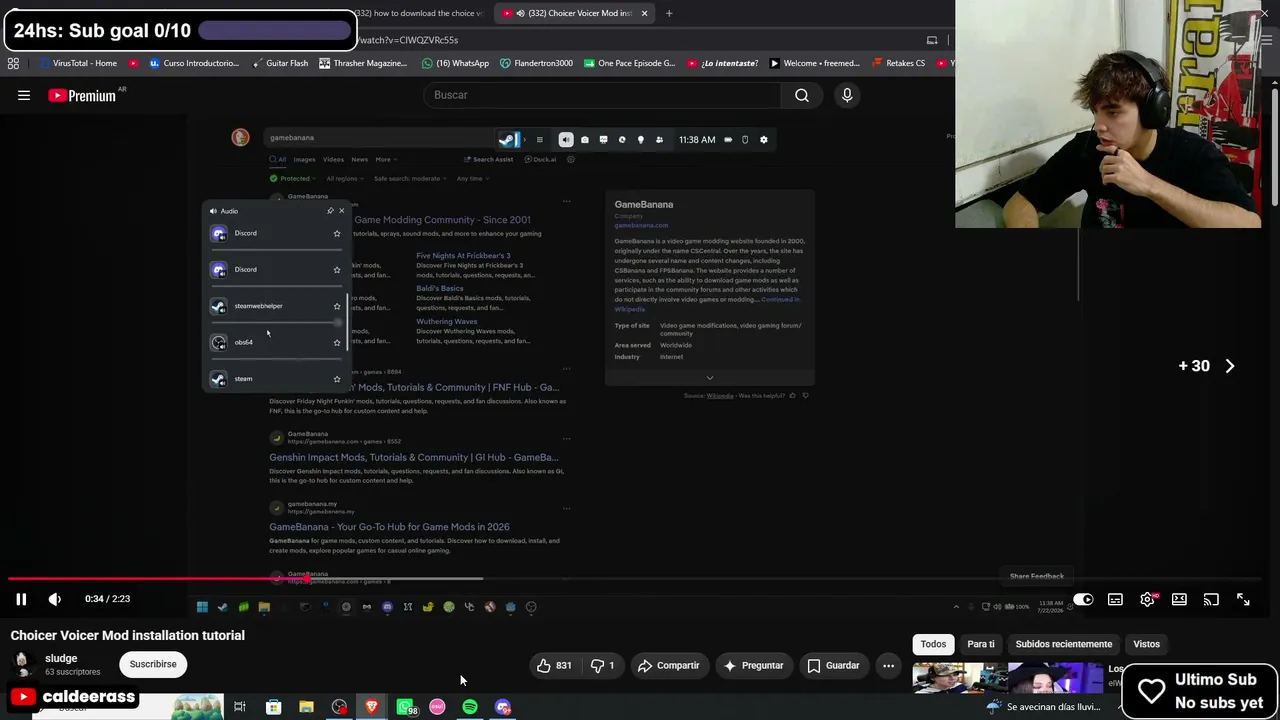
Task: Open the Flandertron3000 bookmark
Action: [536, 63]
